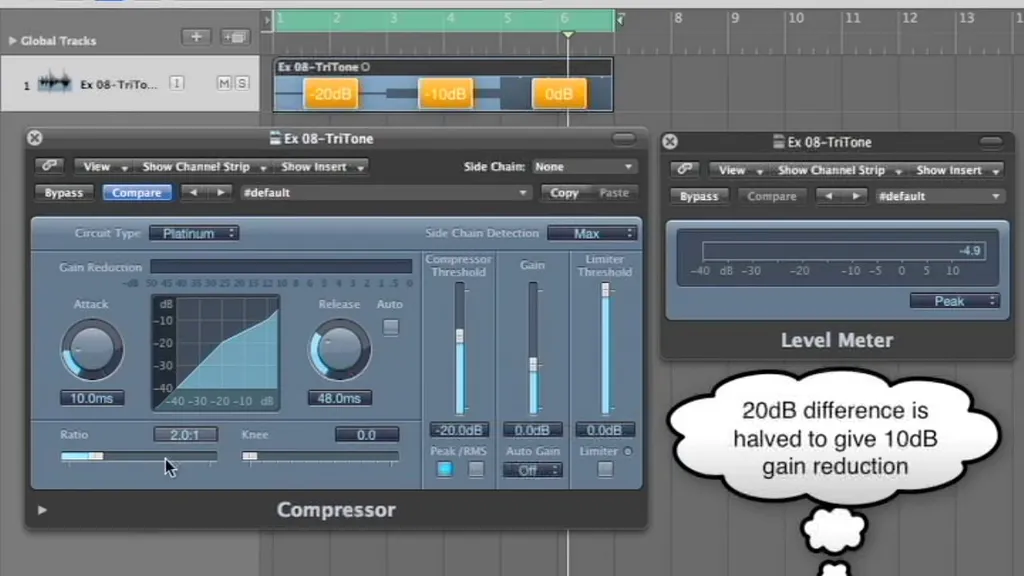The width and height of the screenshot is (1024, 576).
Task: Click the Ratio slider track
Action: tap(138, 456)
